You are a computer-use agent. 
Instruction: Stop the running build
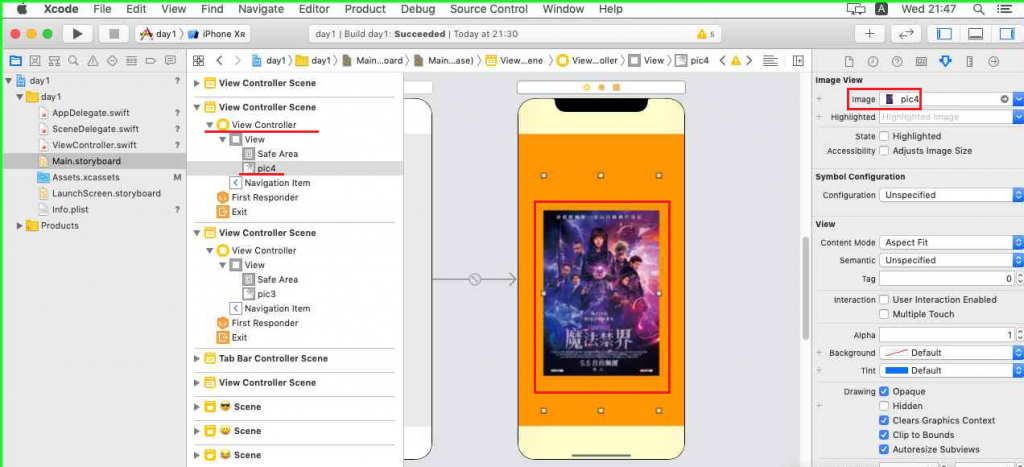click(114, 34)
